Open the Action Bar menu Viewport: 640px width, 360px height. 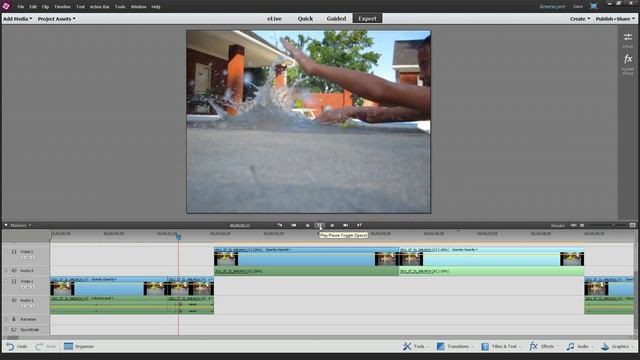(100, 7)
